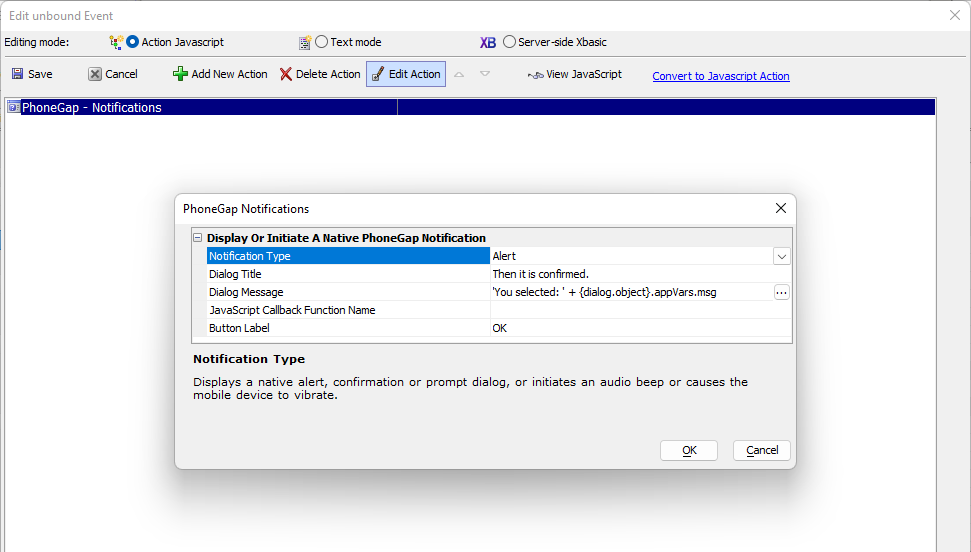Screen dimensions: 971x552
Task: Click the Text mode notepad icon
Action: (x=305, y=42)
